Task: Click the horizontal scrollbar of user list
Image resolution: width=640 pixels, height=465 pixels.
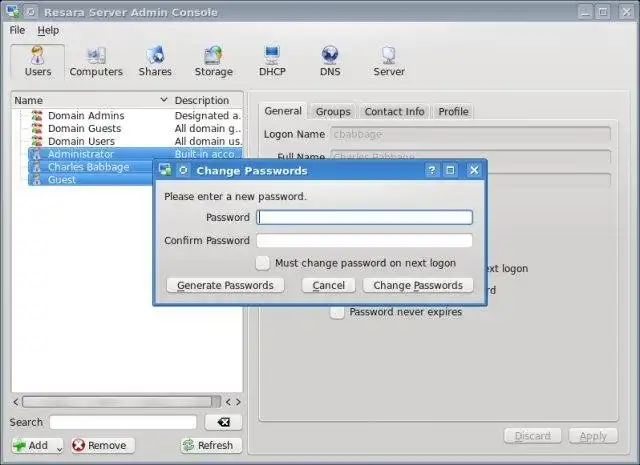Action: pos(121,402)
